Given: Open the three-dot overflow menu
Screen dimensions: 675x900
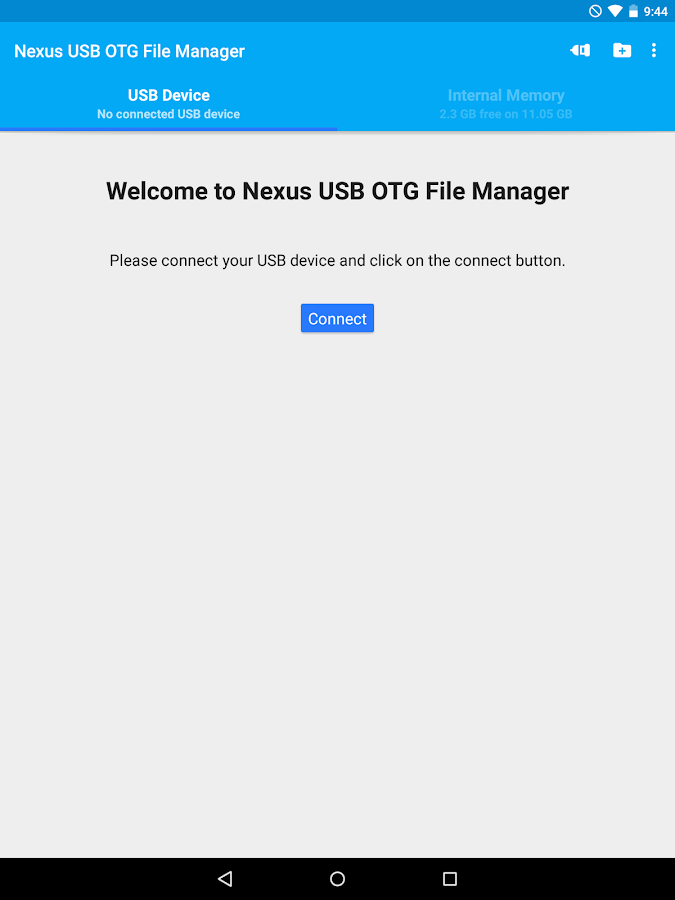Looking at the screenshot, I should 654,51.
